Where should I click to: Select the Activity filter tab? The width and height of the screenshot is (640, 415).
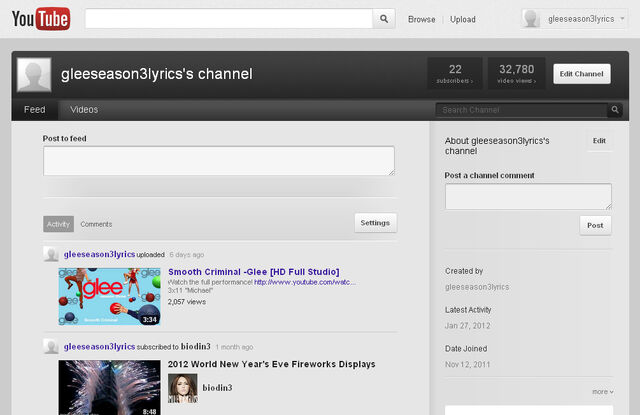click(58, 224)
